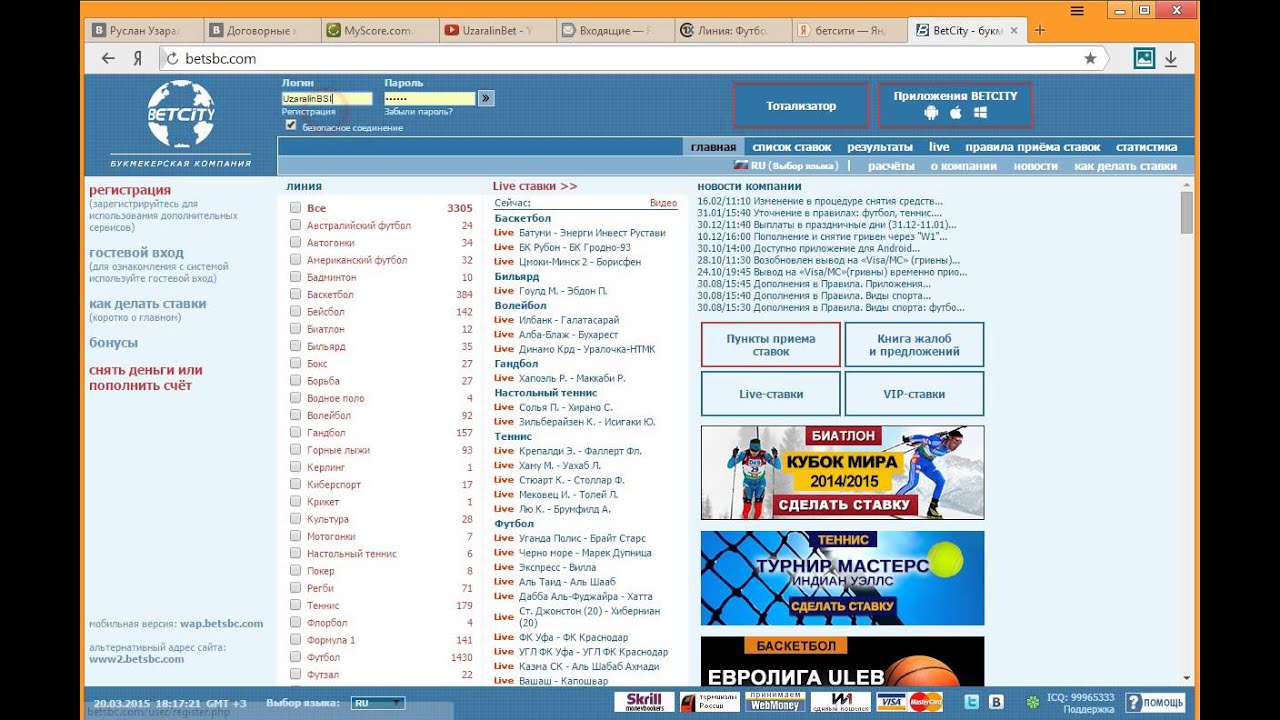
Task: Check the Австралийский футбол checkbox
Action: click(295, 225)
